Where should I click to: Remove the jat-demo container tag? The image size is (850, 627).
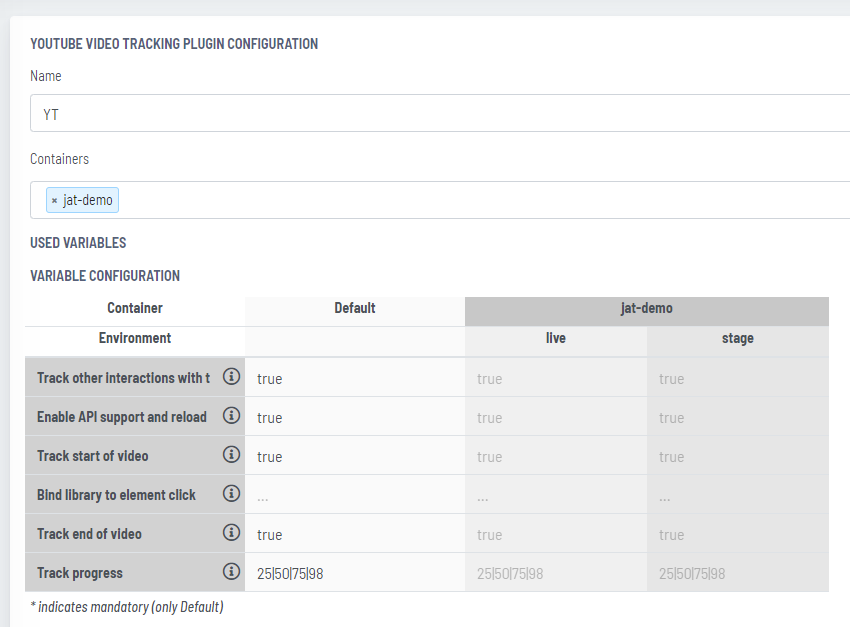(54, 201)
